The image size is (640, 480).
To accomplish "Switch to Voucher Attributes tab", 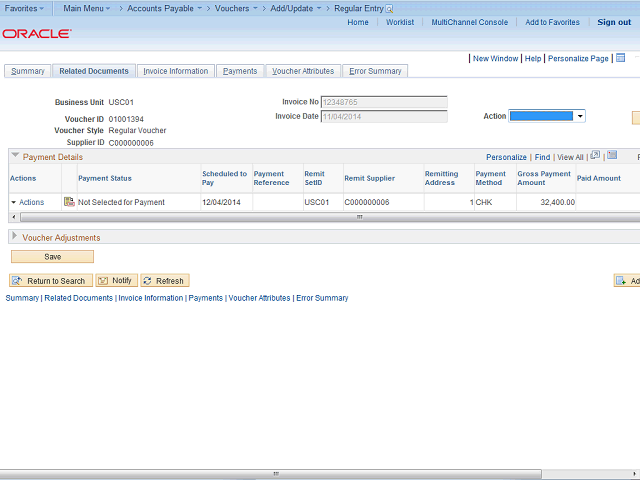I will point(303,71).
